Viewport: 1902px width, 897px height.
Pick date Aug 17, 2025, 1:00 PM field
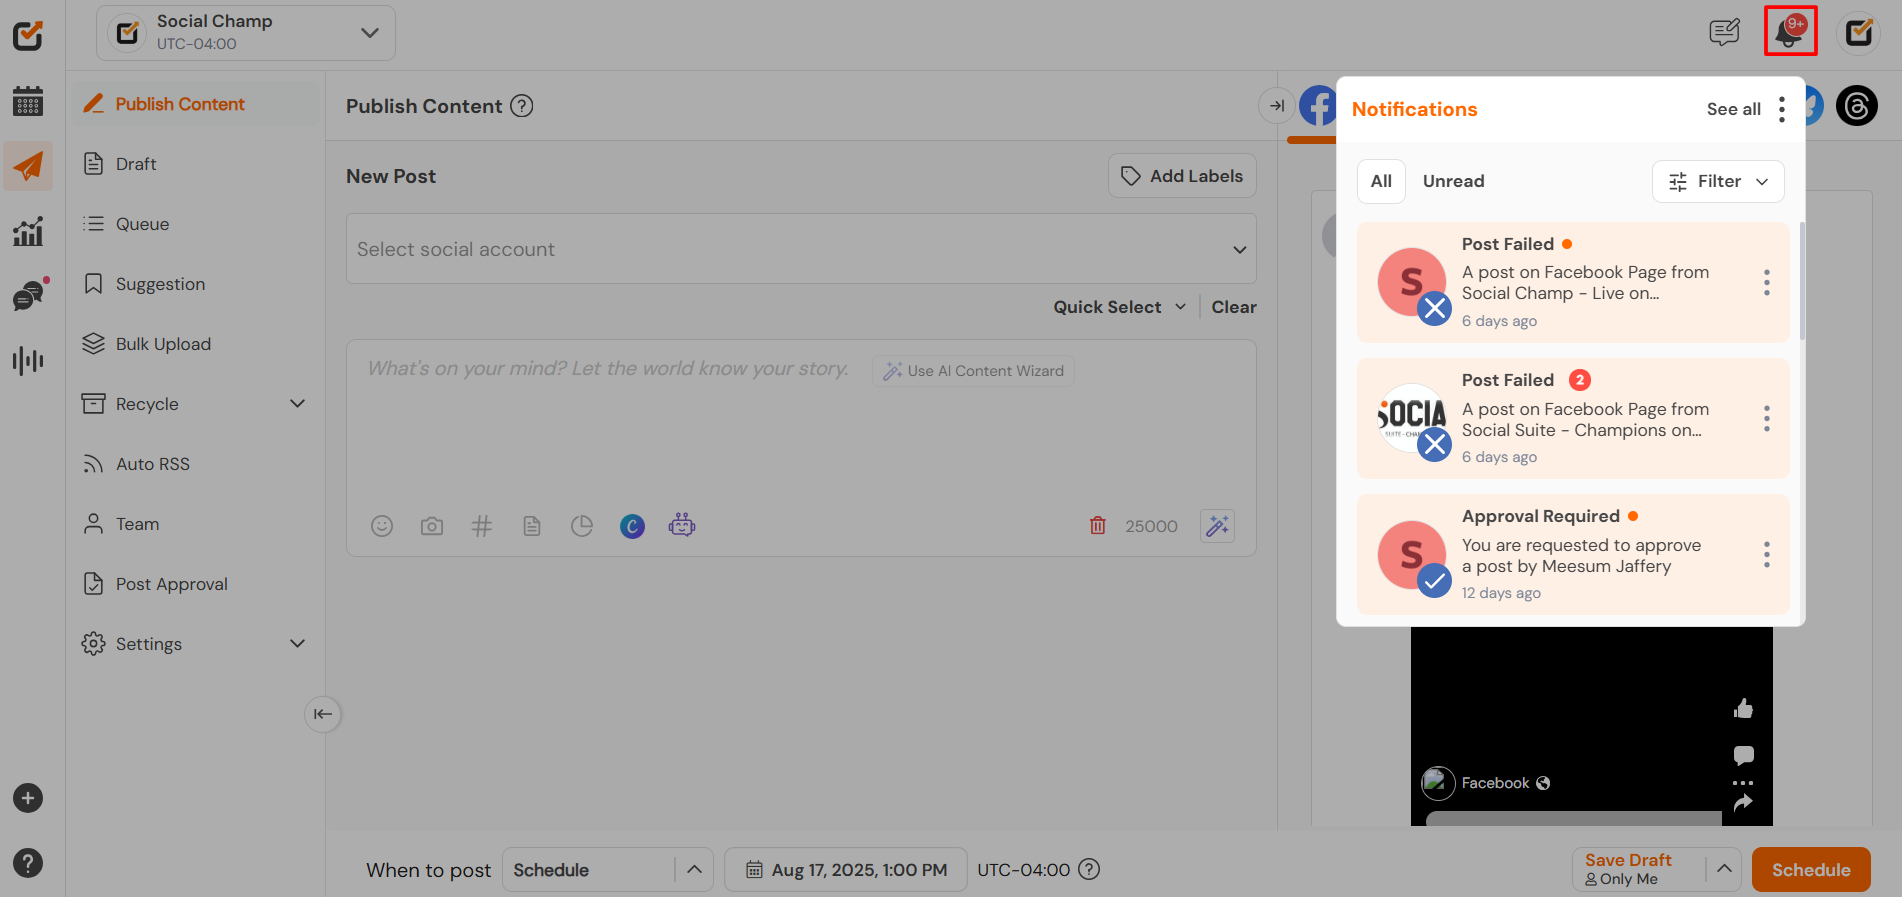[846, 870]
